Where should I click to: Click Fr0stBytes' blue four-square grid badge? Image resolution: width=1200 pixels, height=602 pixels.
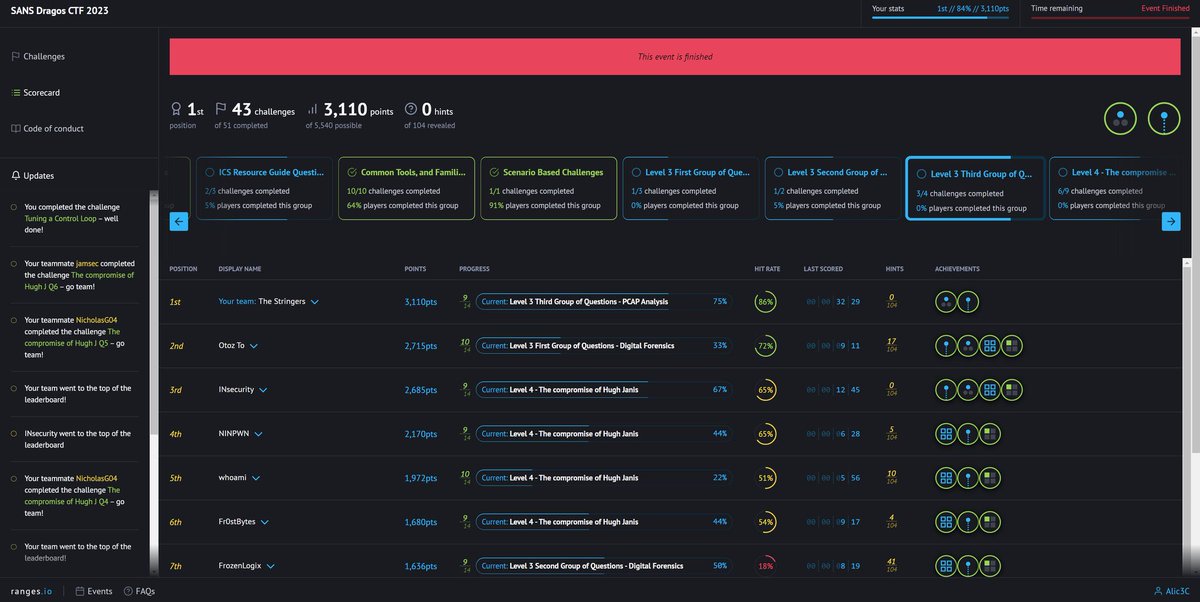(x=945, y=522)
